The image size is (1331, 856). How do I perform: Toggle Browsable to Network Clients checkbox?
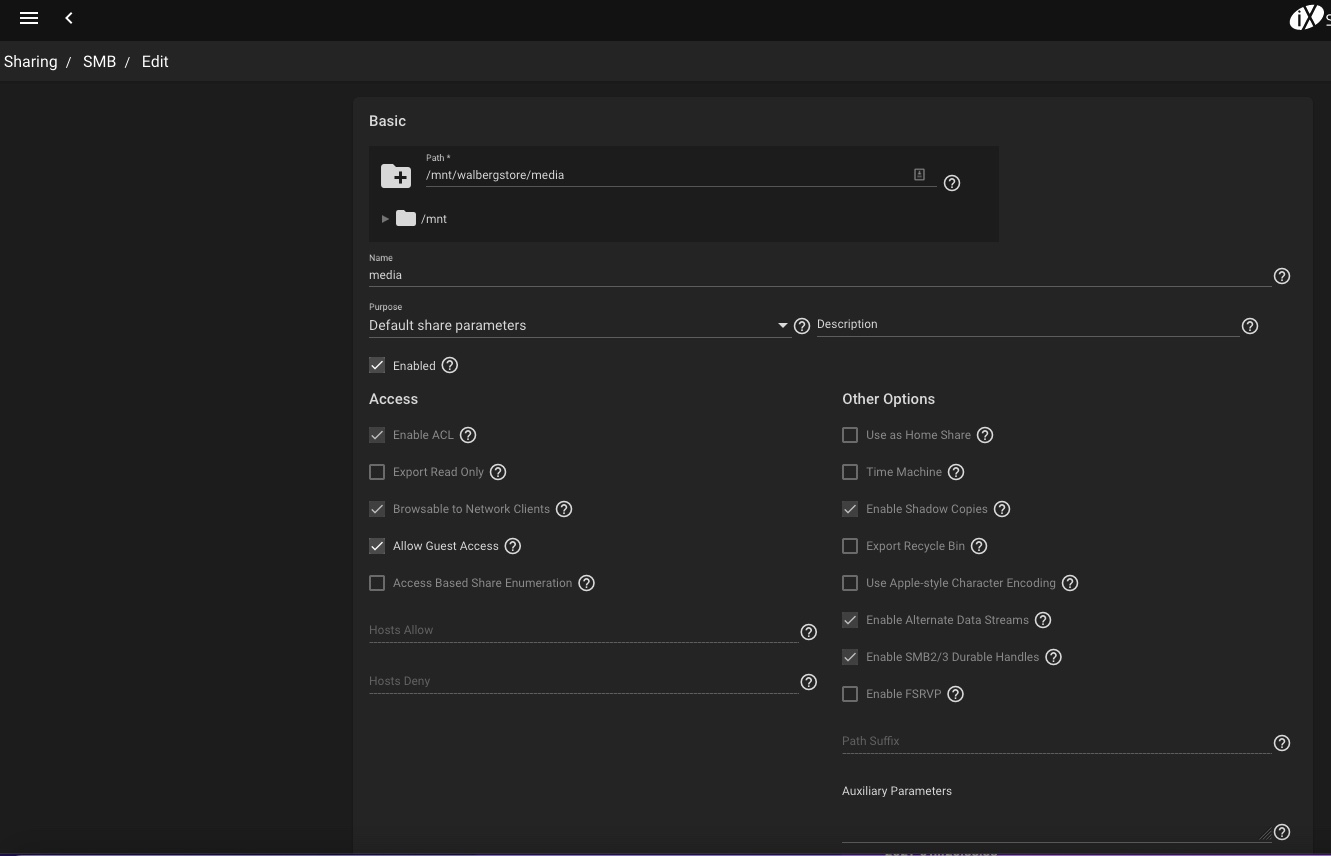[x=377, y=509]
